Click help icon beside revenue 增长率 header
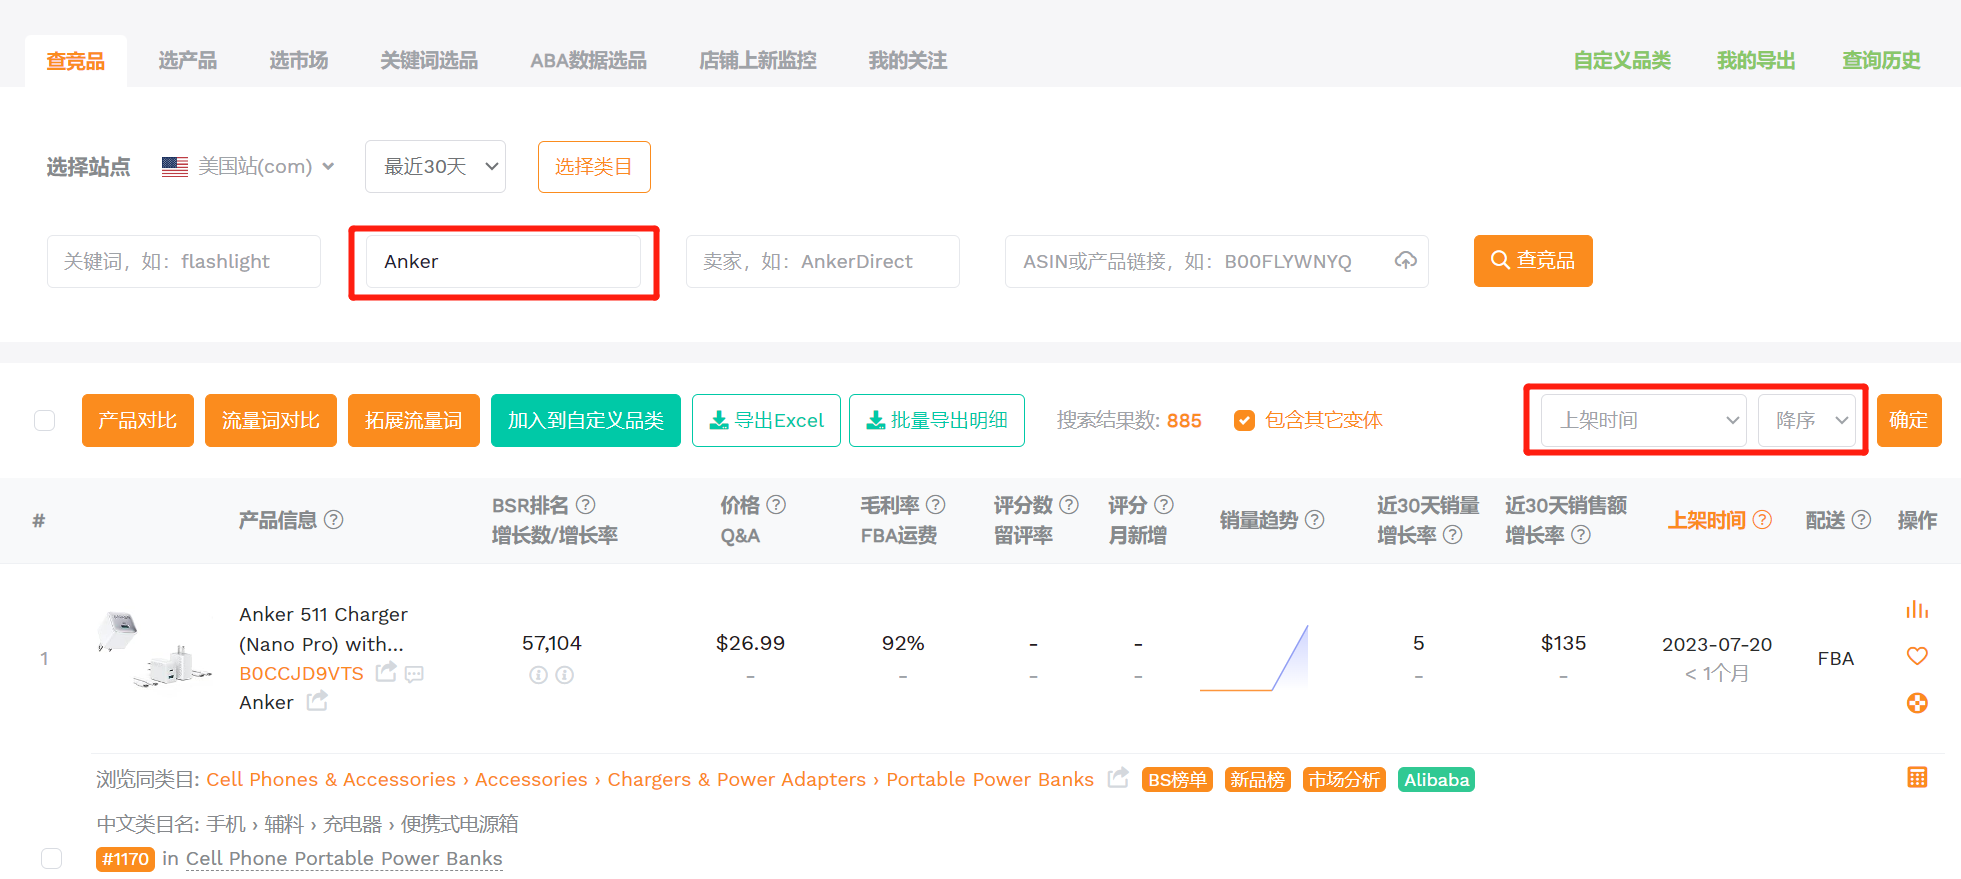 click(1580, 535)
